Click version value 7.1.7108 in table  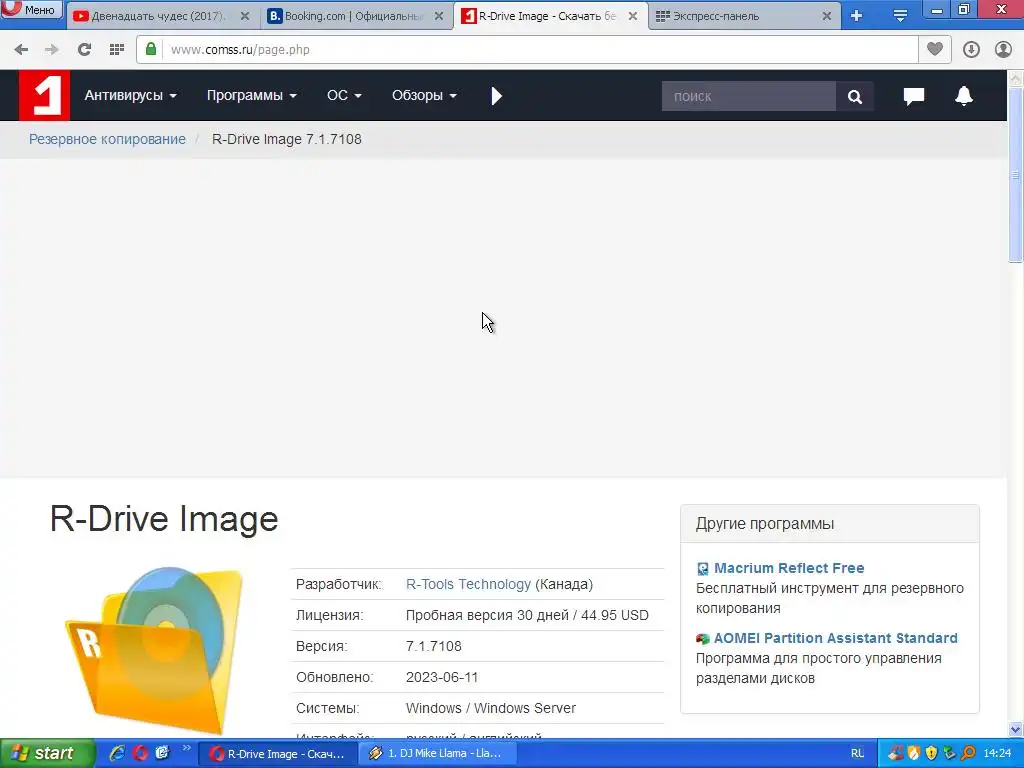434,646
